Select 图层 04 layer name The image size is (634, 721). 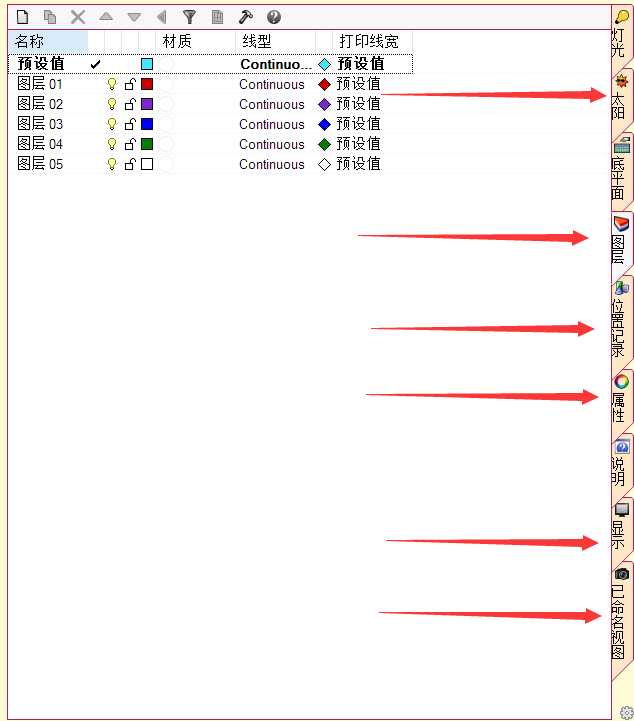click(40, 144)
